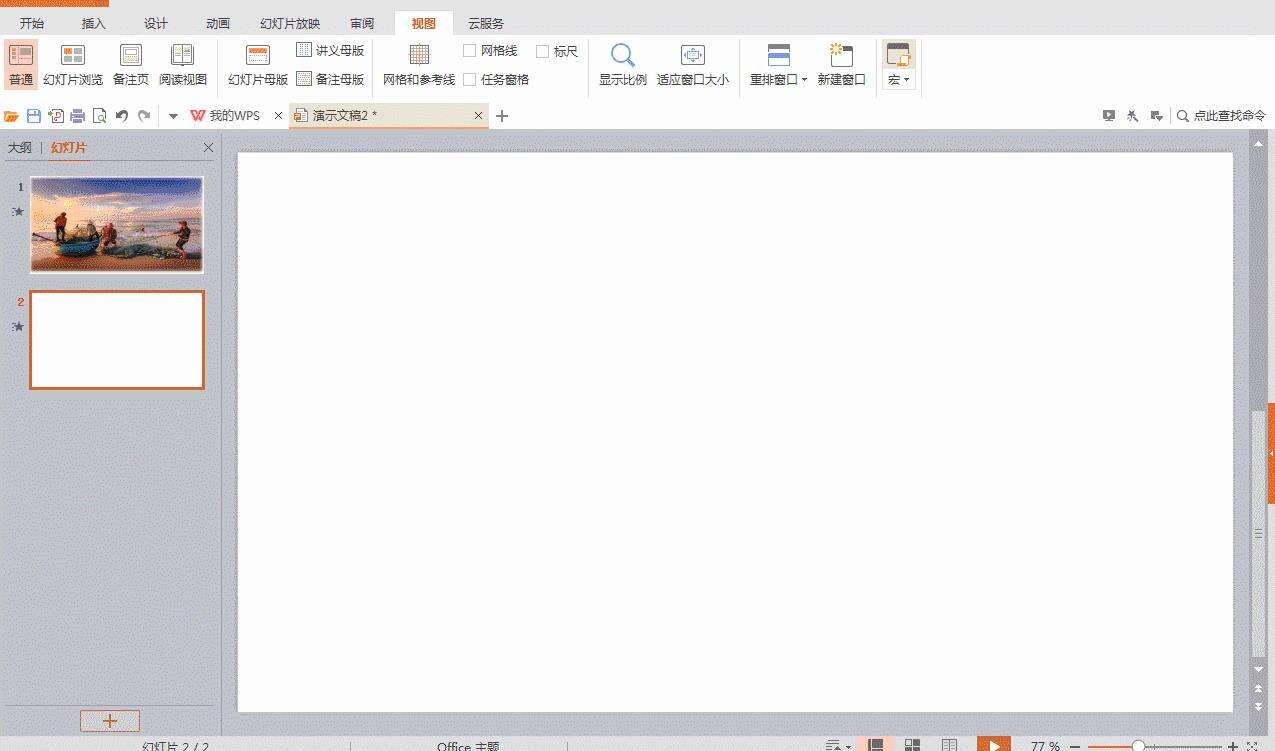The image size is (1275, 751).
Task: Click the New Window (新建窗口) icon
Action: coord(842,63)
